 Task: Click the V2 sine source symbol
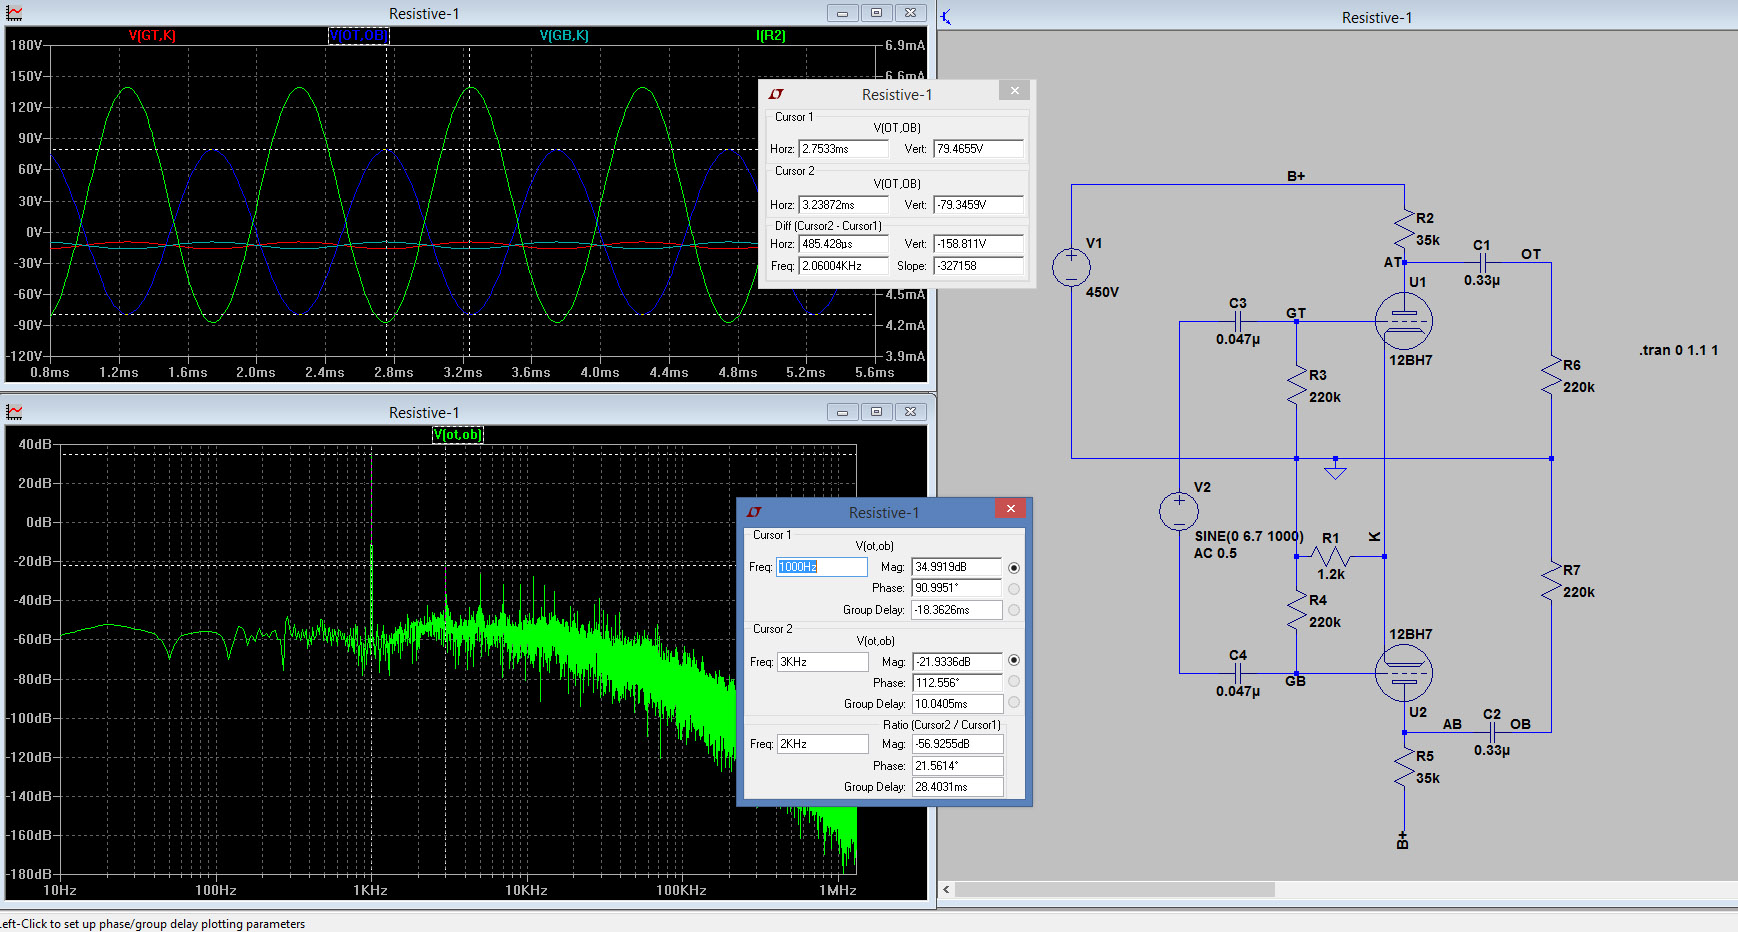[1179, 511]
